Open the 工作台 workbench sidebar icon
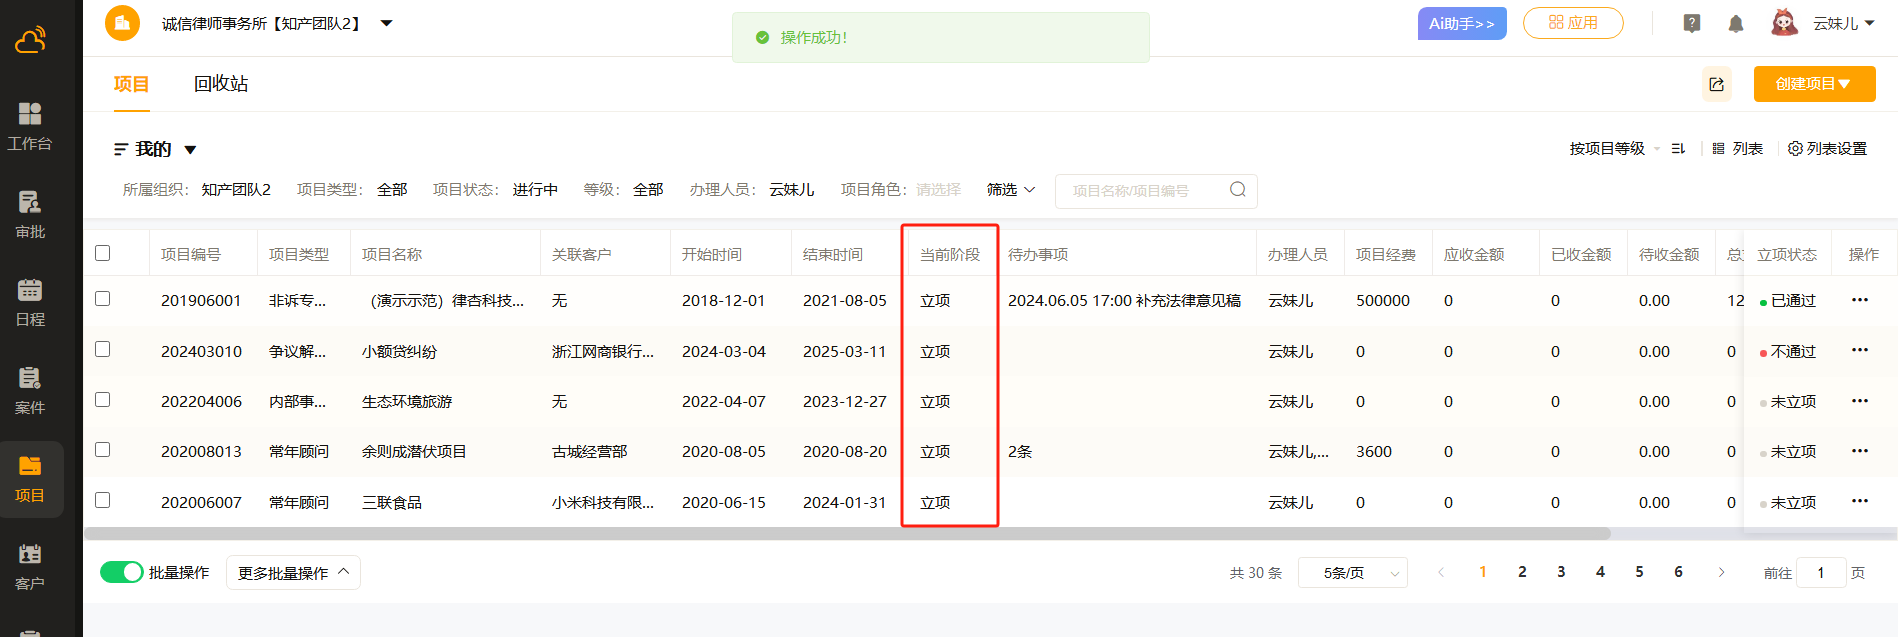The width and height of the screenshot is (1898, 637). point(30,126)
